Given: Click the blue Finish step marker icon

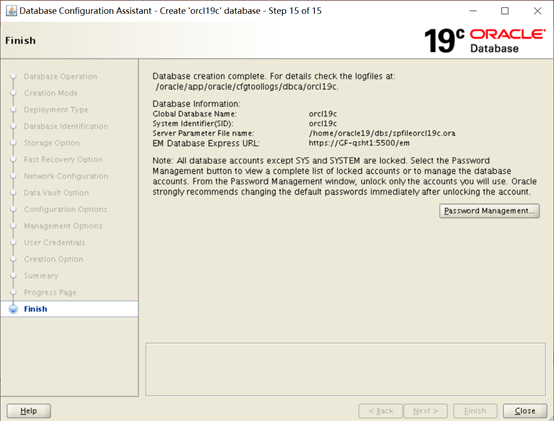Looking at the screenshot, I should click(x=13, y=309).
